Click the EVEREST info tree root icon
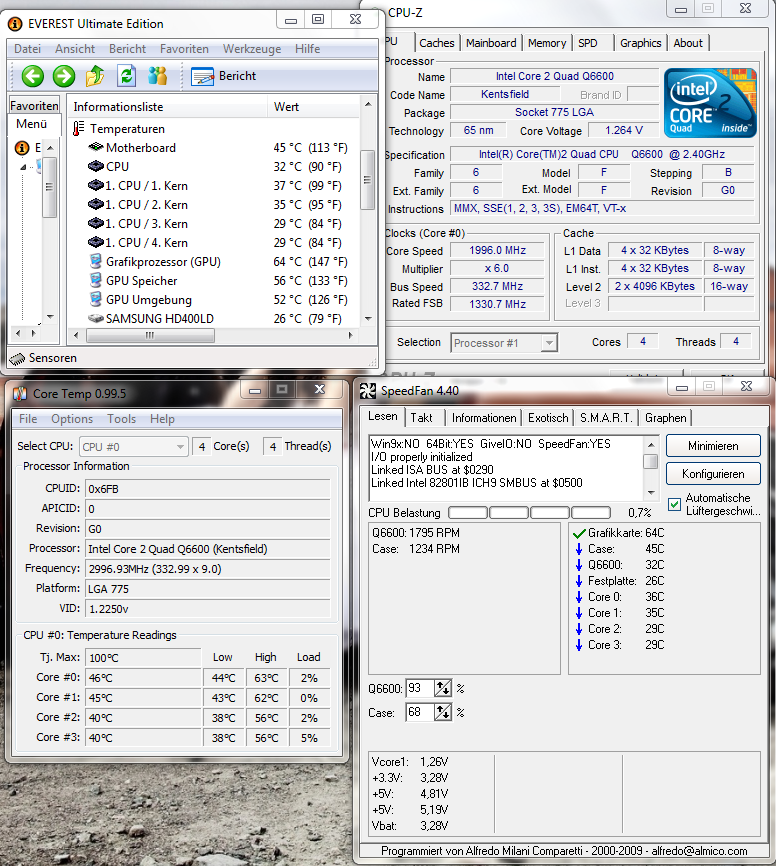 pyautogui.click(x=22, y=148)
